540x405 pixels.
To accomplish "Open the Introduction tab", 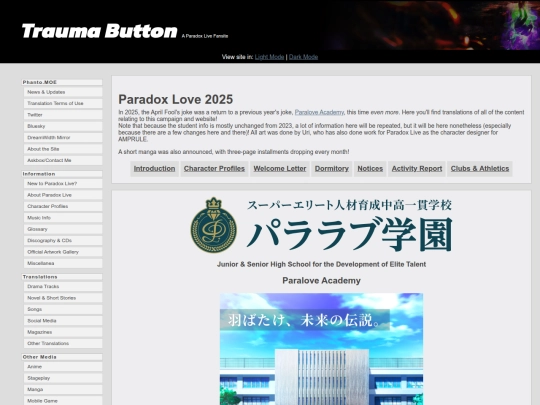I will (154, 169).
